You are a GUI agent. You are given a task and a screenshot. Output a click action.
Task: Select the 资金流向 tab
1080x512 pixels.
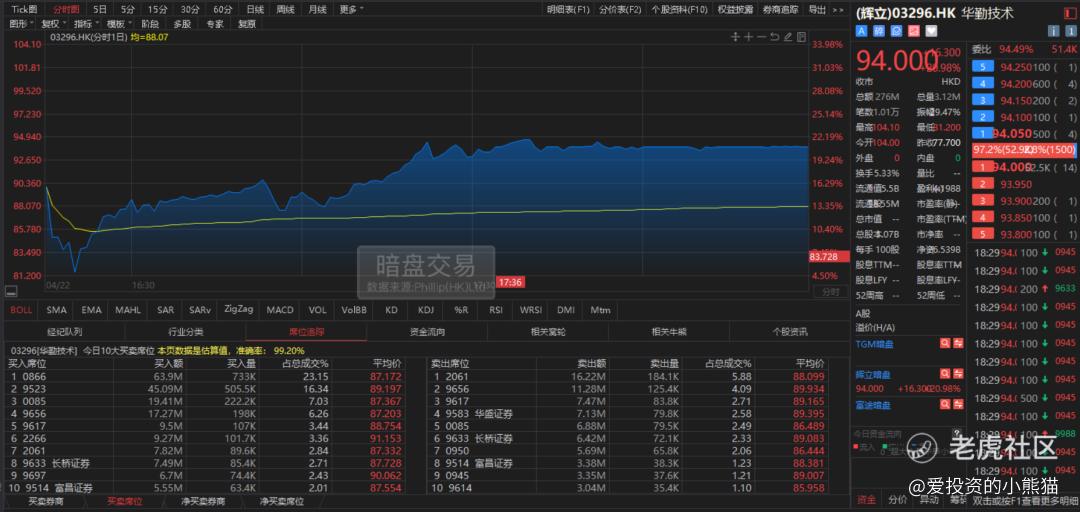pos(427,331)
